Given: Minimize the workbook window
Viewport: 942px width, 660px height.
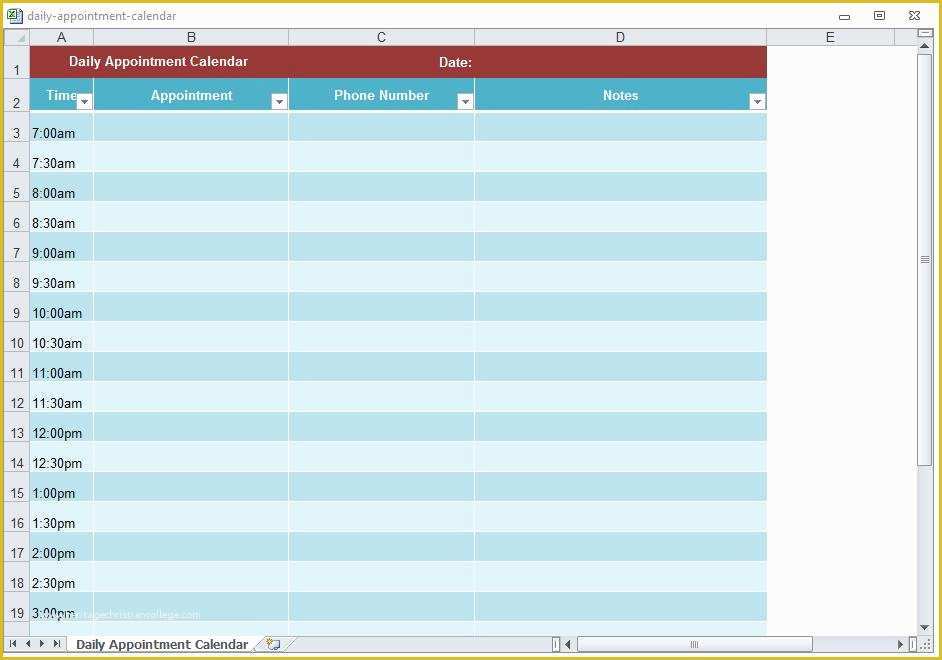Looking at the screenshot, I should (x=844, y=17).
